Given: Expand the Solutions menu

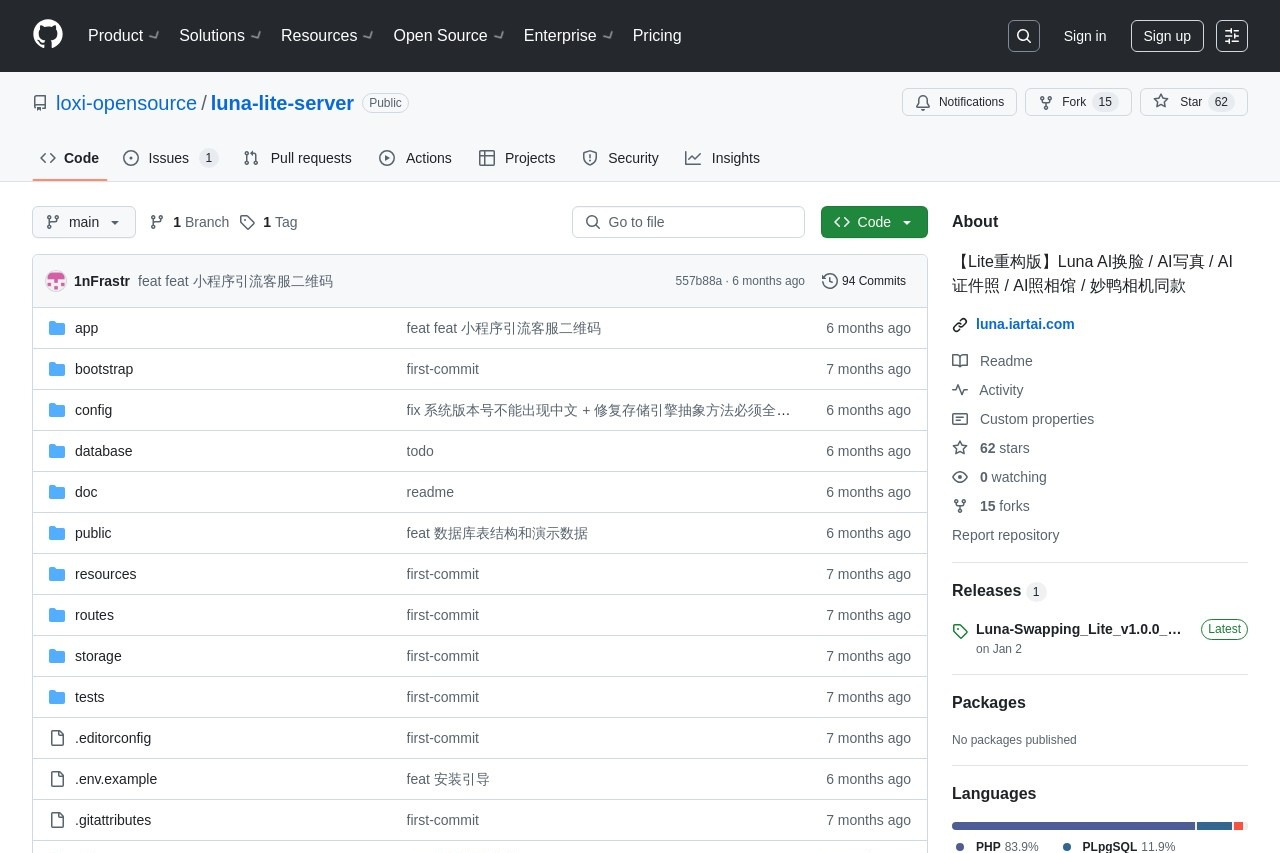Looking at the screenshot, I should (x=220, y=36).
